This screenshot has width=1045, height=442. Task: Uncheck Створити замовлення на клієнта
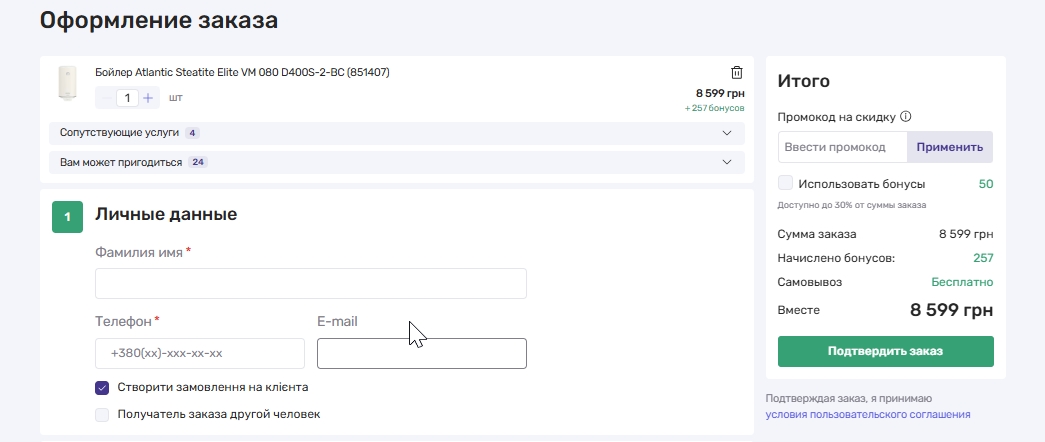pos(102,387)
